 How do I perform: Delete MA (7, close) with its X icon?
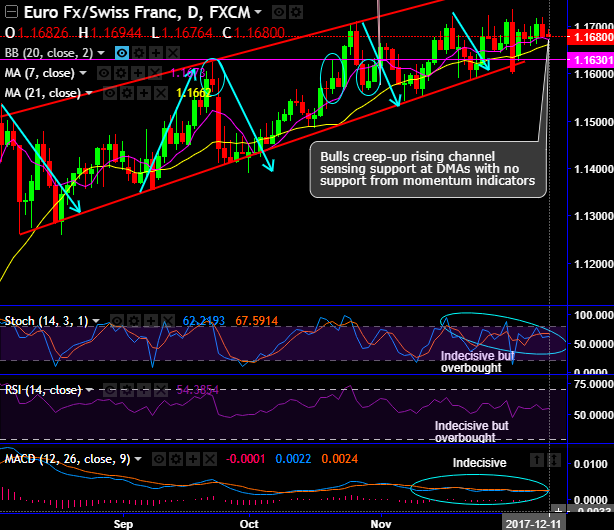click(155, 73)
